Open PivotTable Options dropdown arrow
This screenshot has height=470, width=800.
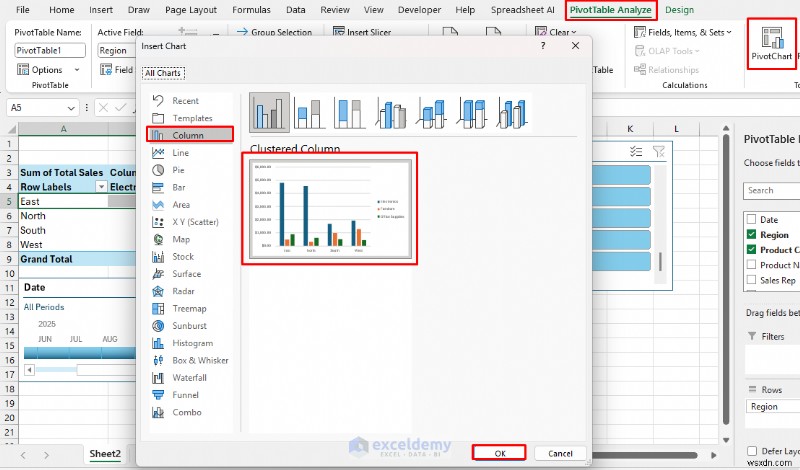tap(77, 70)
